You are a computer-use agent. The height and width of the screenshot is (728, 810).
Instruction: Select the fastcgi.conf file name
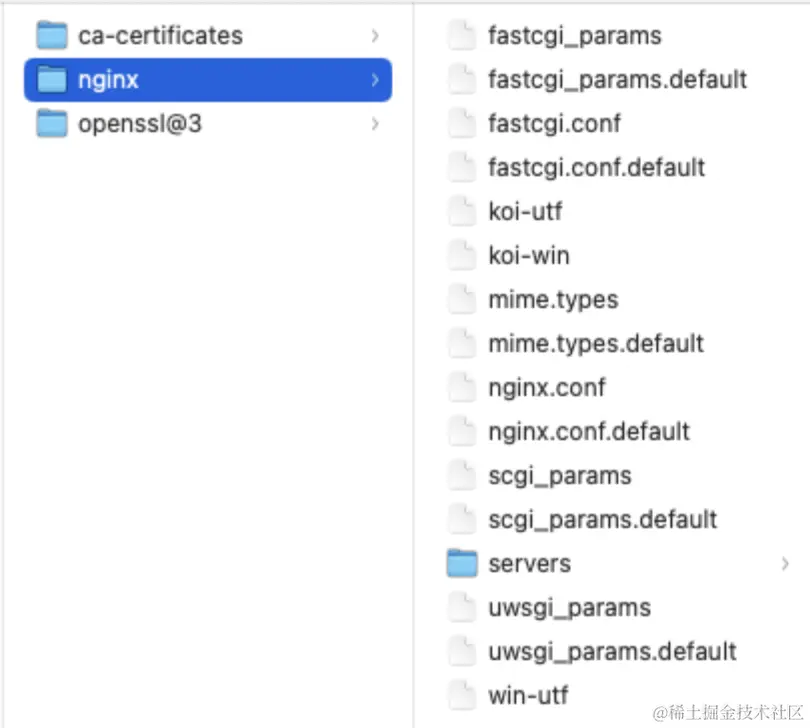[x=554, y=124]
